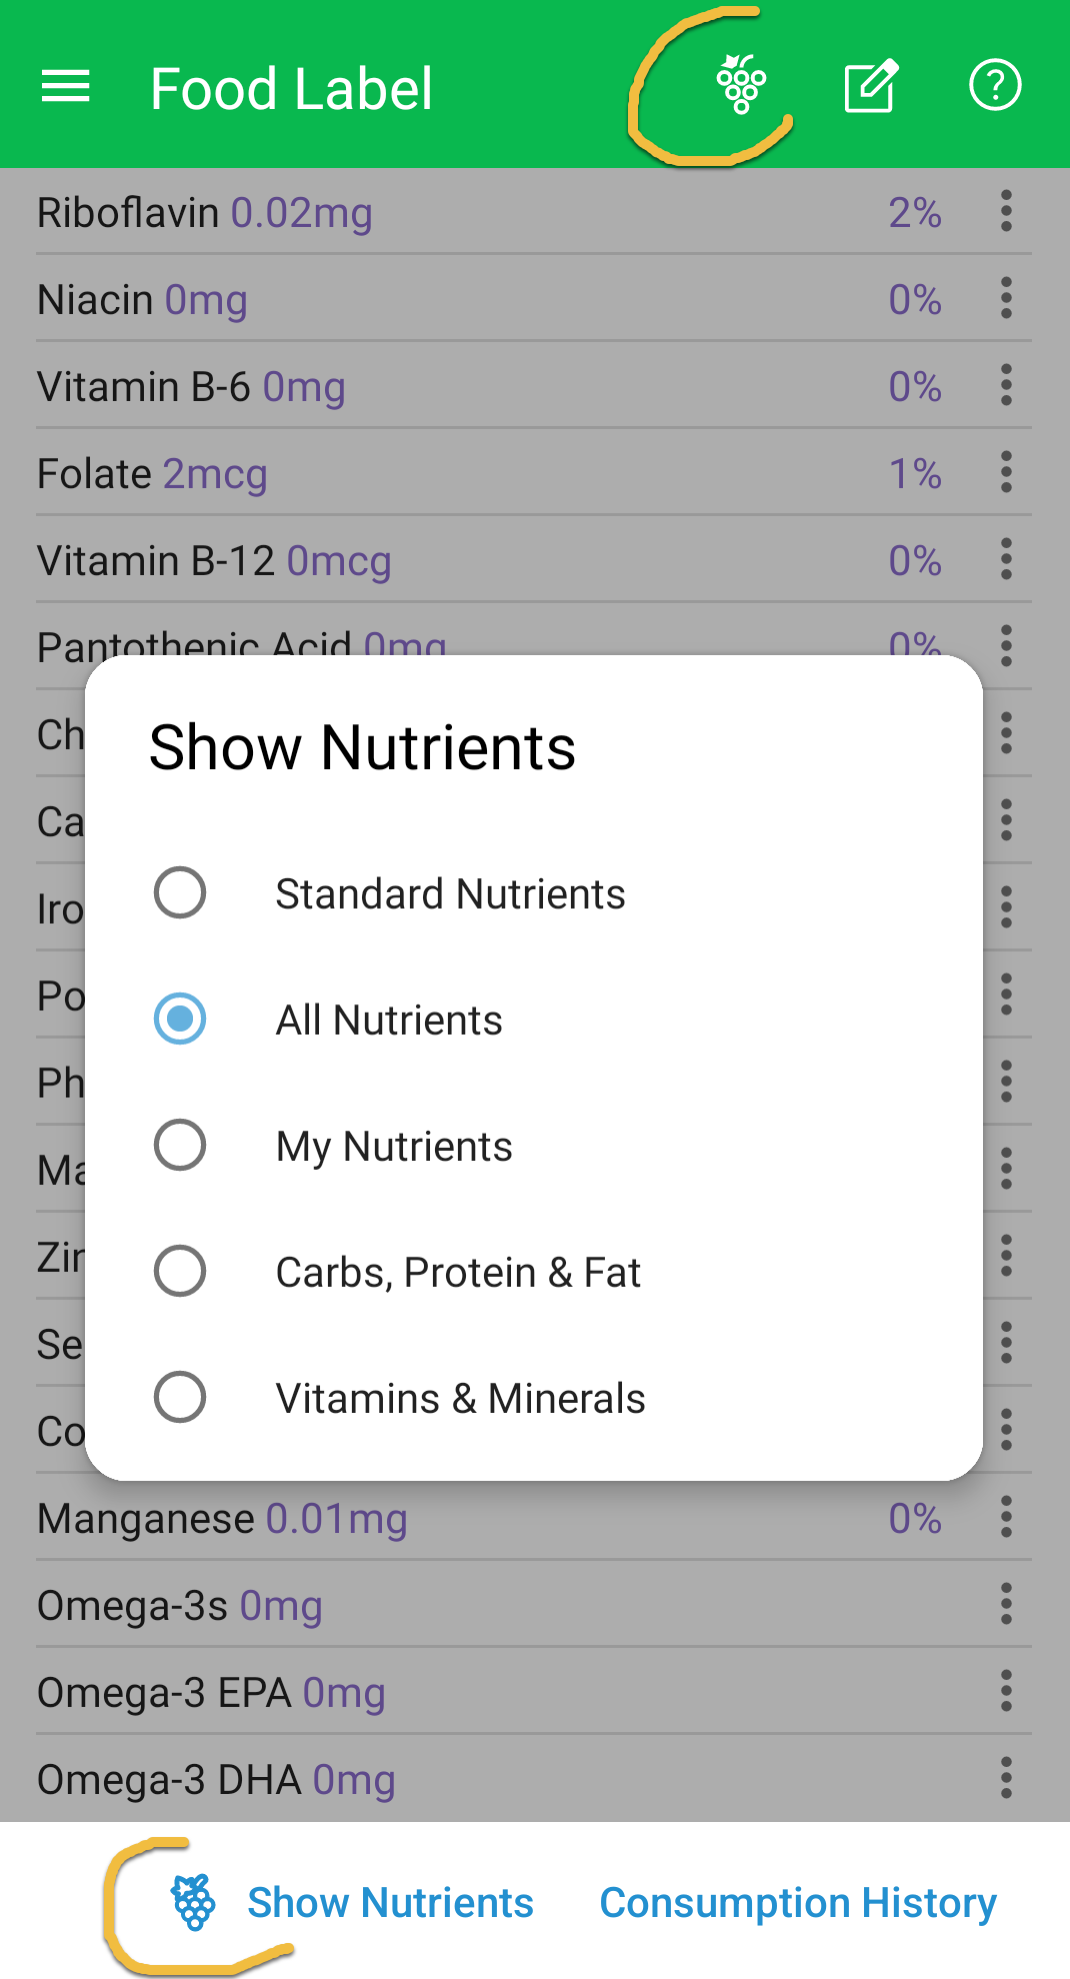
Task: Tap the grapes nutrients icon in header
Action: pyautogui.click(x=741, y=85)
